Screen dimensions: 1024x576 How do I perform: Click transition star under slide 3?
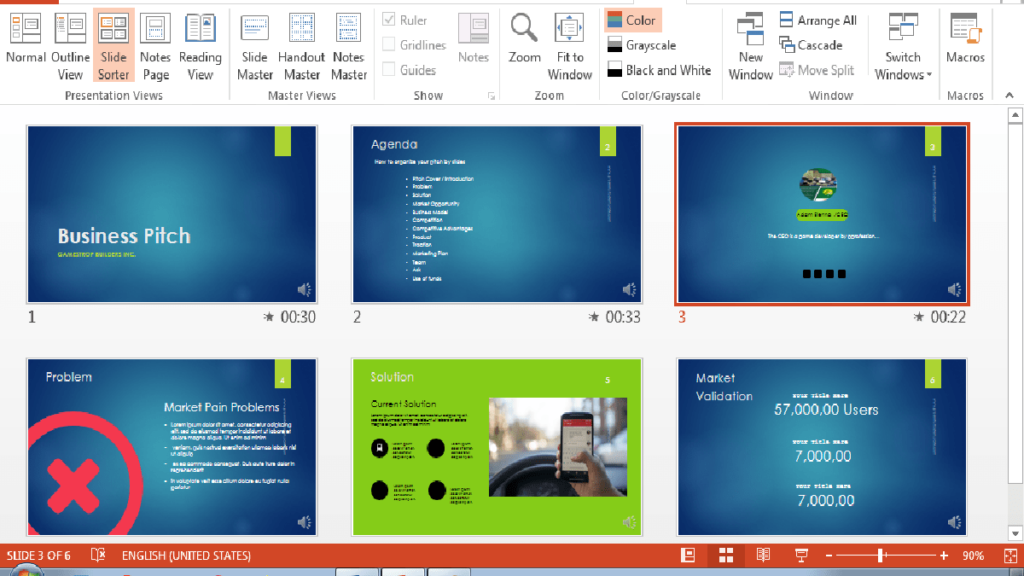(x=919, y=317)
